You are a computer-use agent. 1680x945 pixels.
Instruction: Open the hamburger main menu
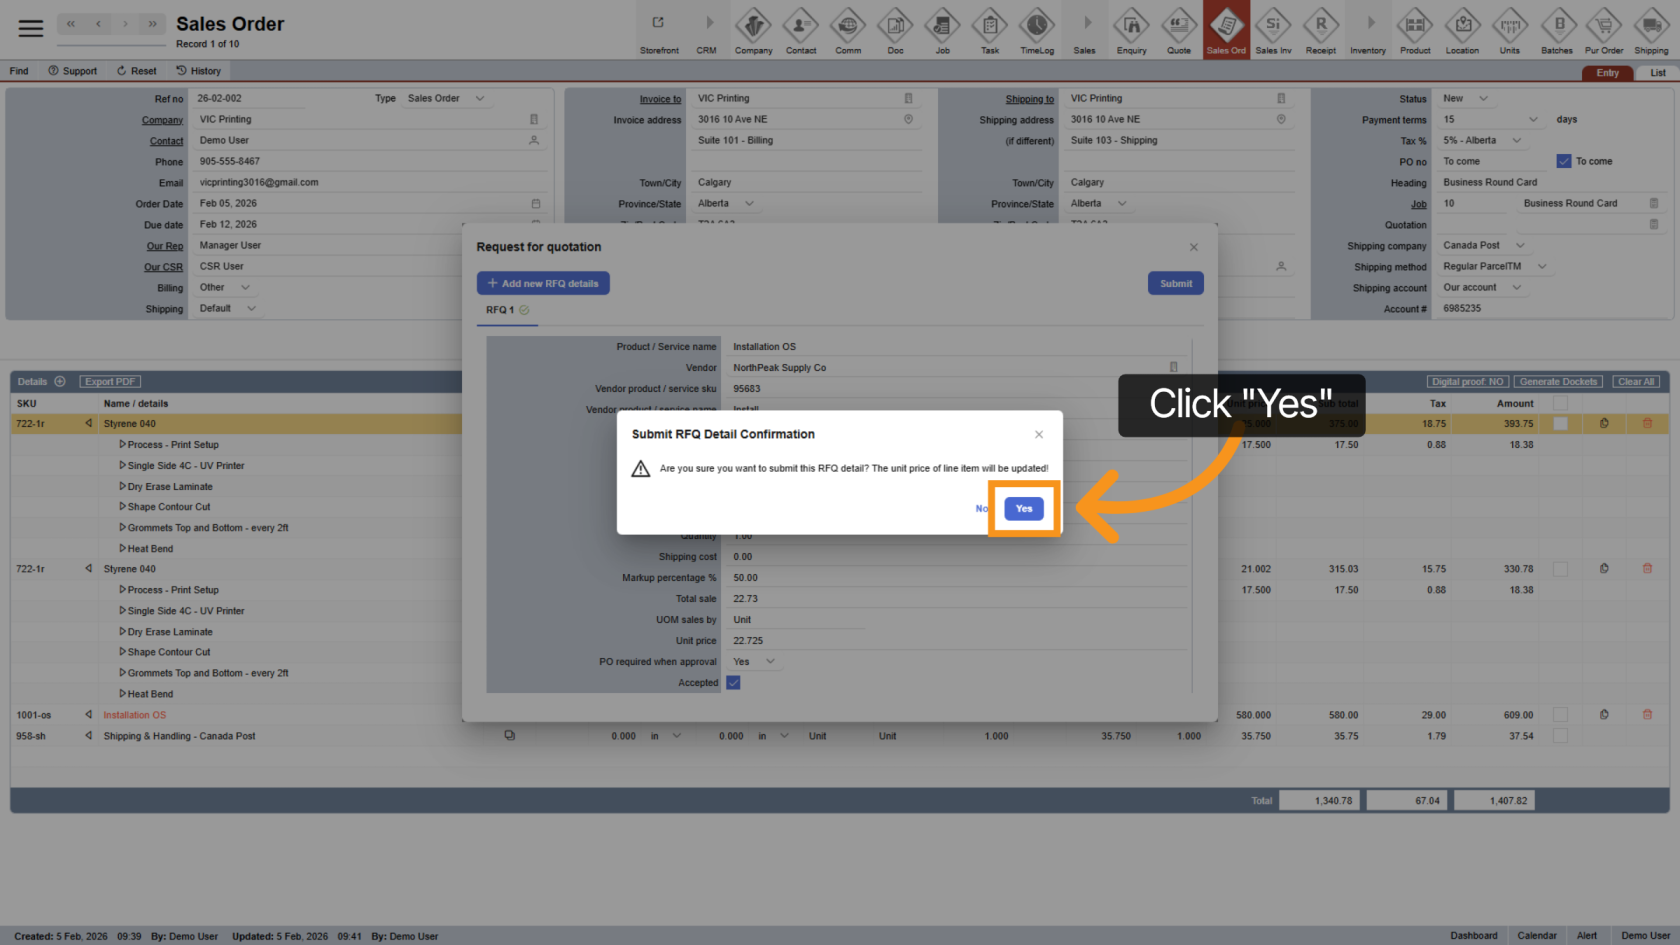click(x=31, y=28)
